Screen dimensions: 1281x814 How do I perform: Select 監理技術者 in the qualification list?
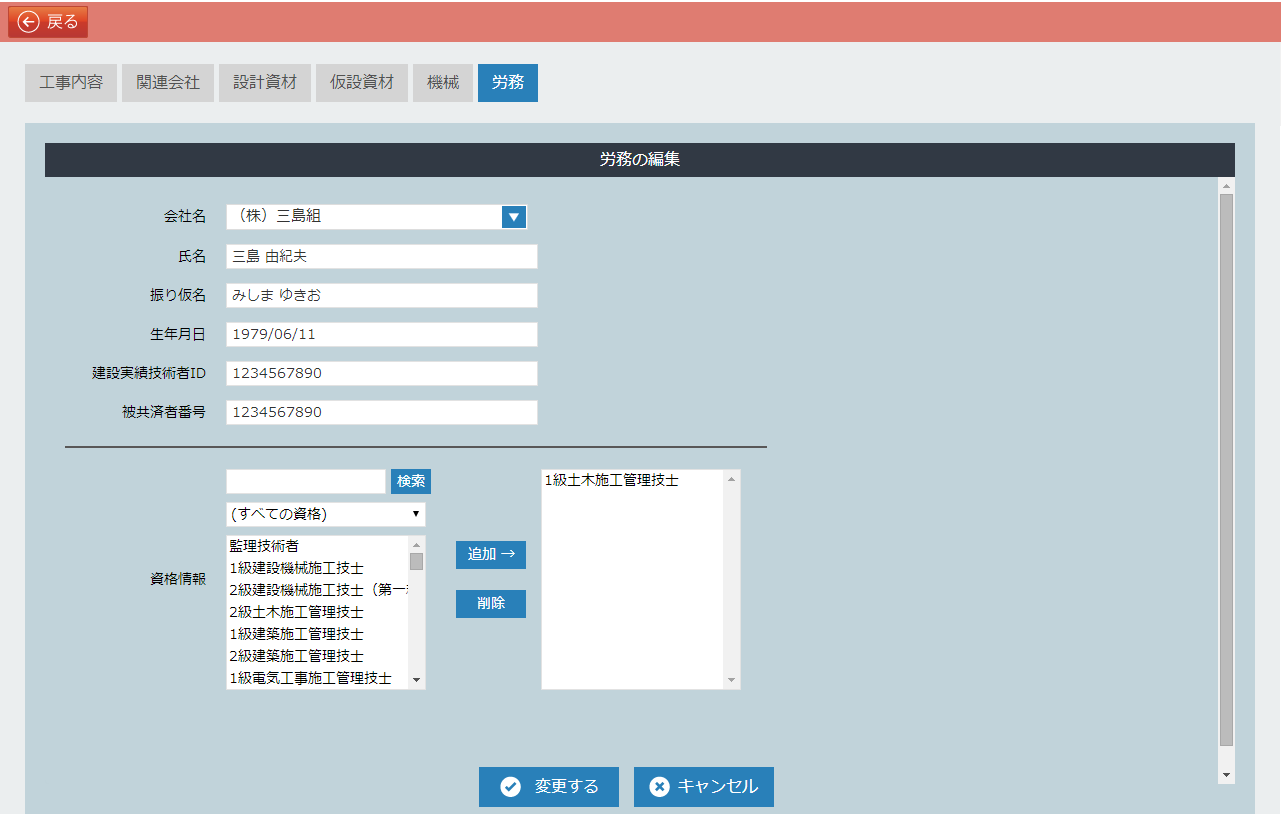[x=318, y=546]
